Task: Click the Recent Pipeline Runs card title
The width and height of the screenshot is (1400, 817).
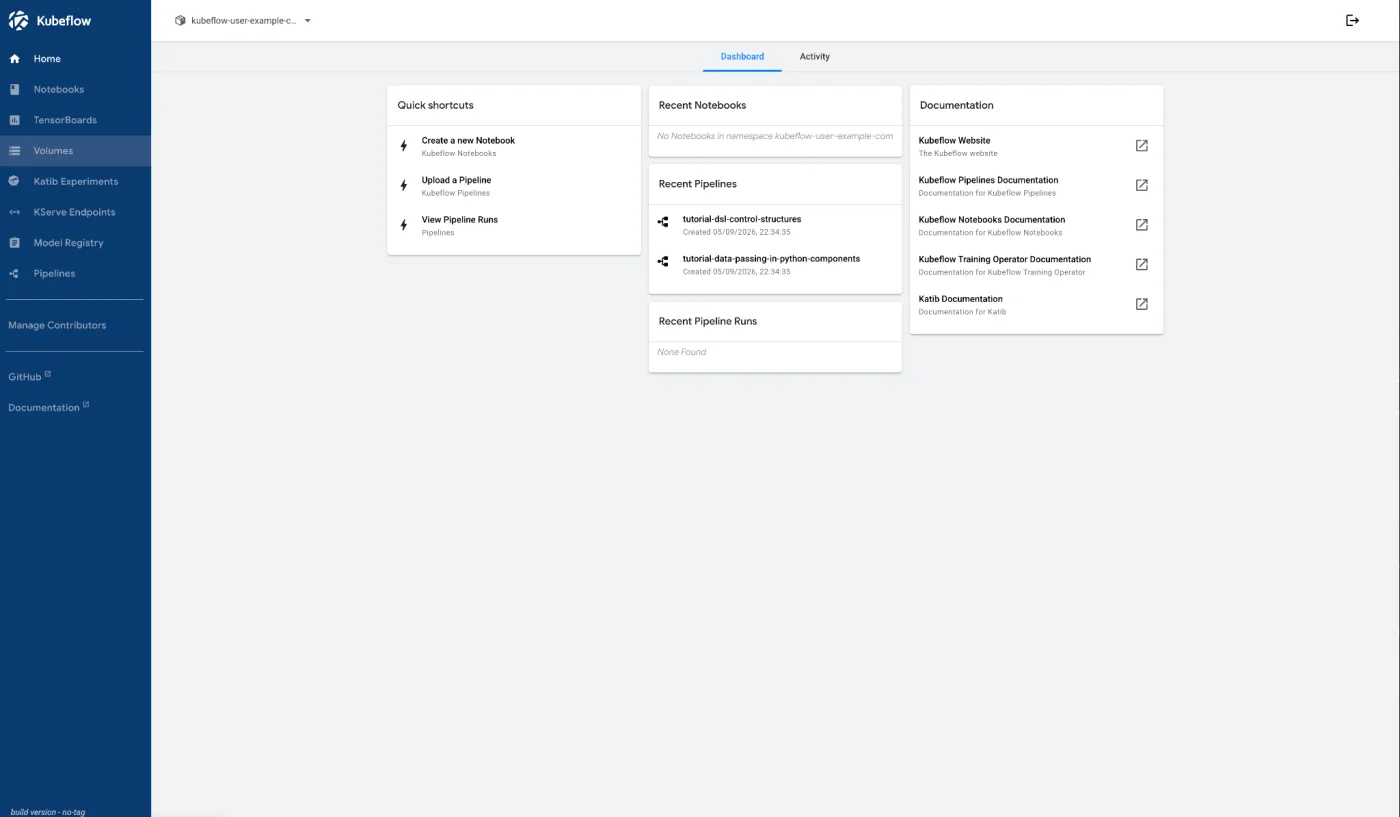Action: [x=708, y=321]
